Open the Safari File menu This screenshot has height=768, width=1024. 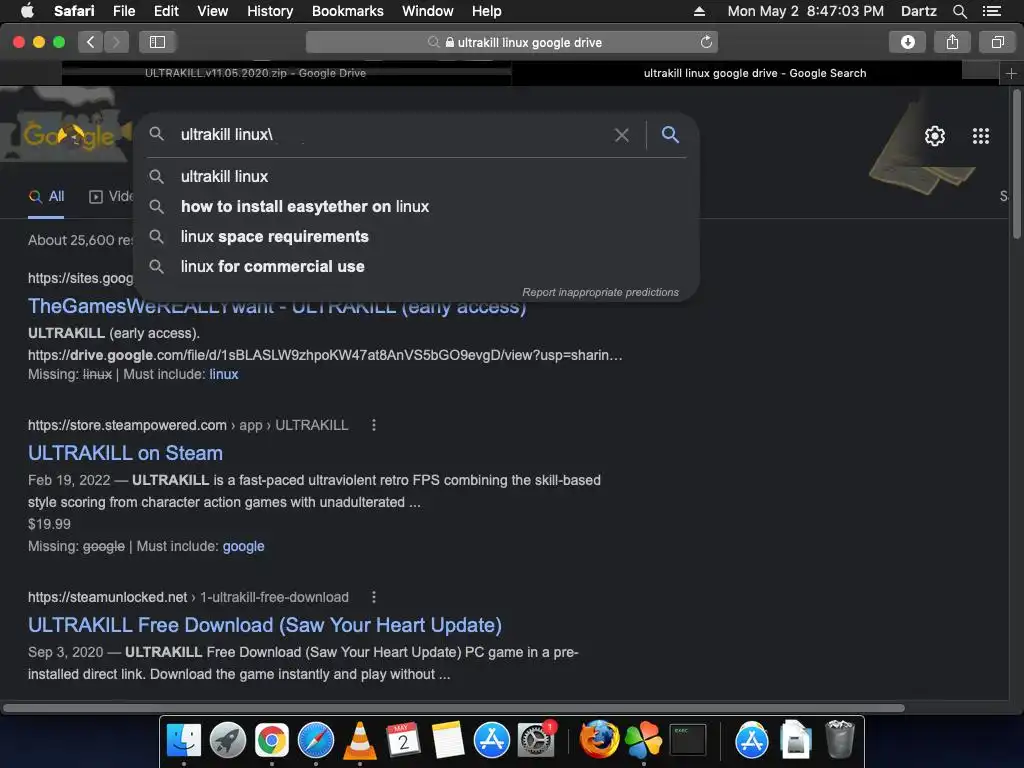click(x=123, y=11)
